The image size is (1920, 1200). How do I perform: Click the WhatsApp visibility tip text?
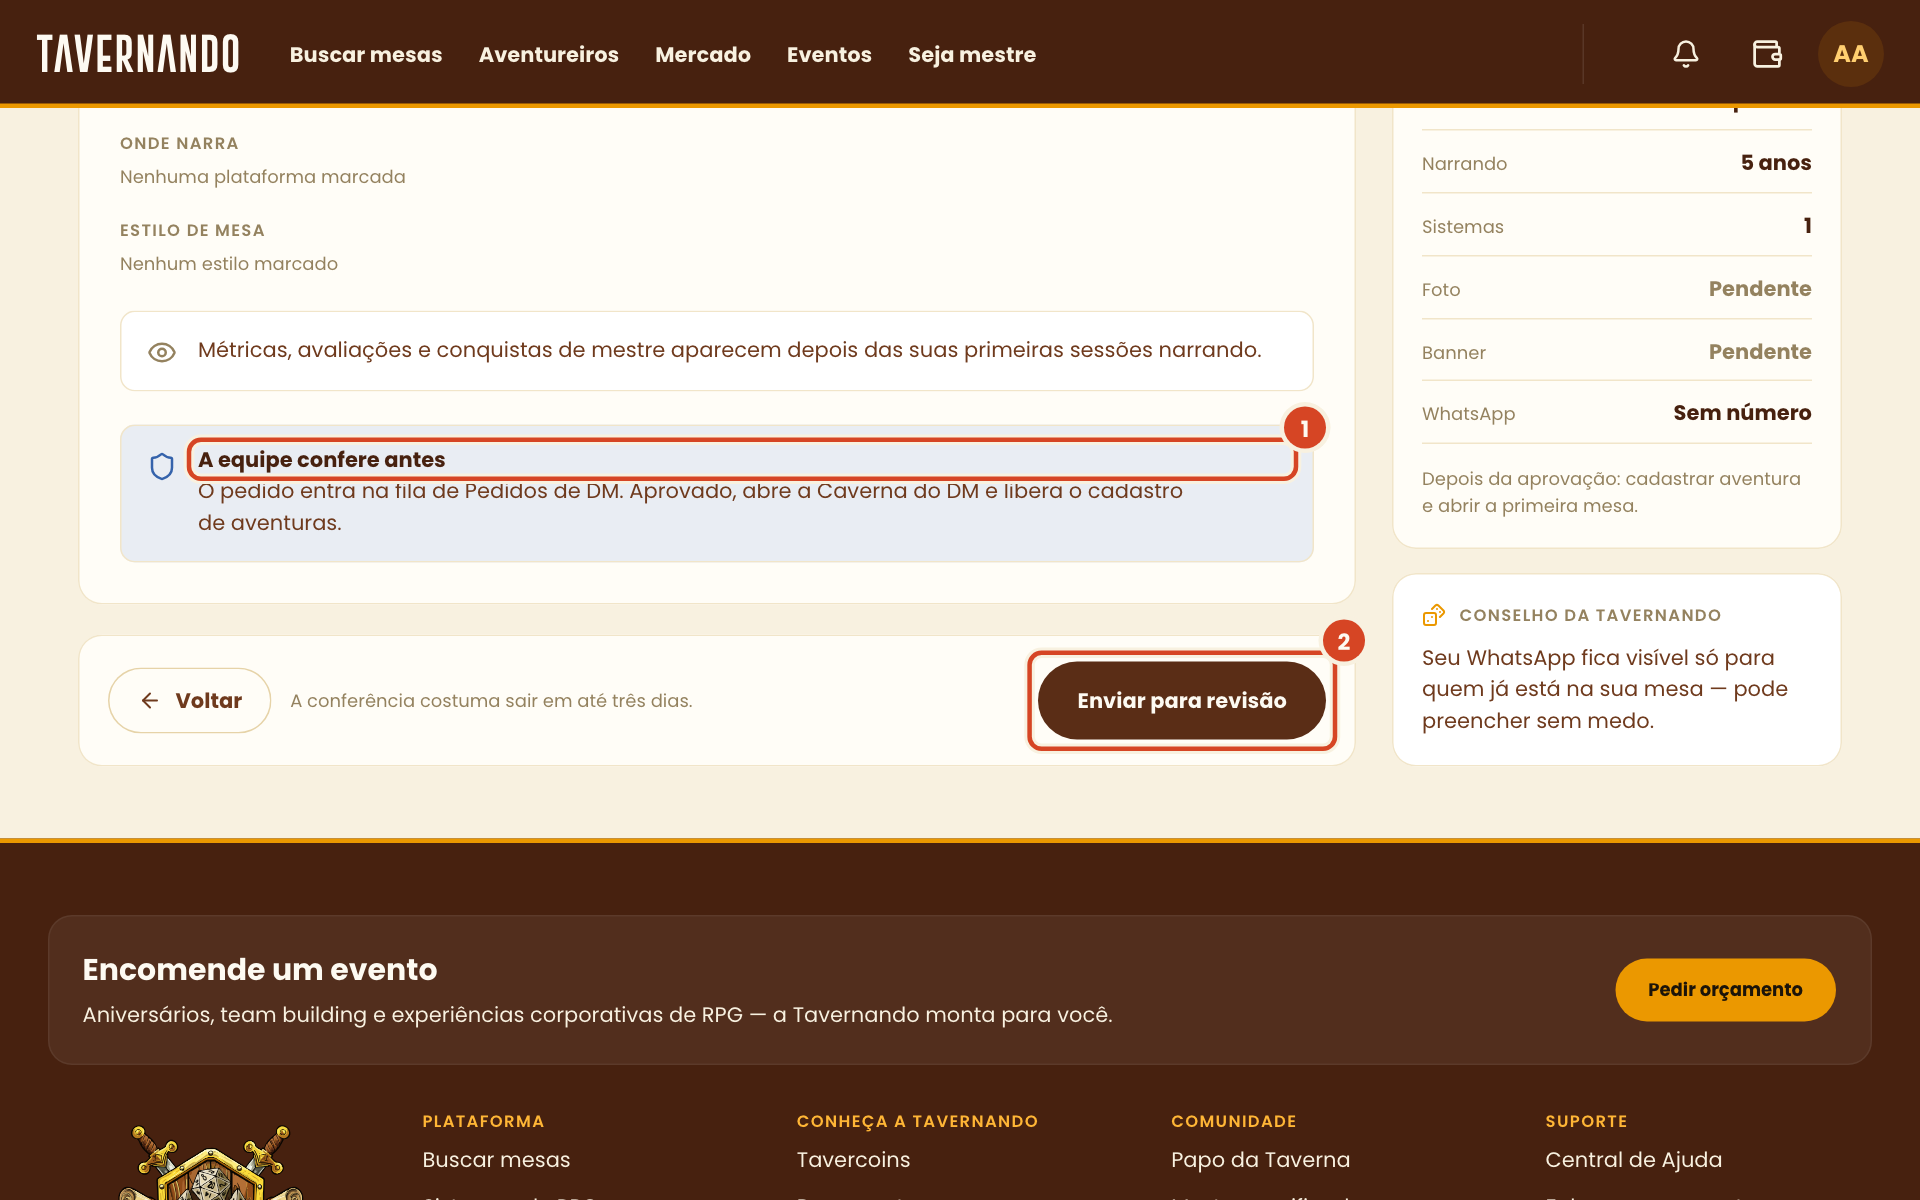1605,689
